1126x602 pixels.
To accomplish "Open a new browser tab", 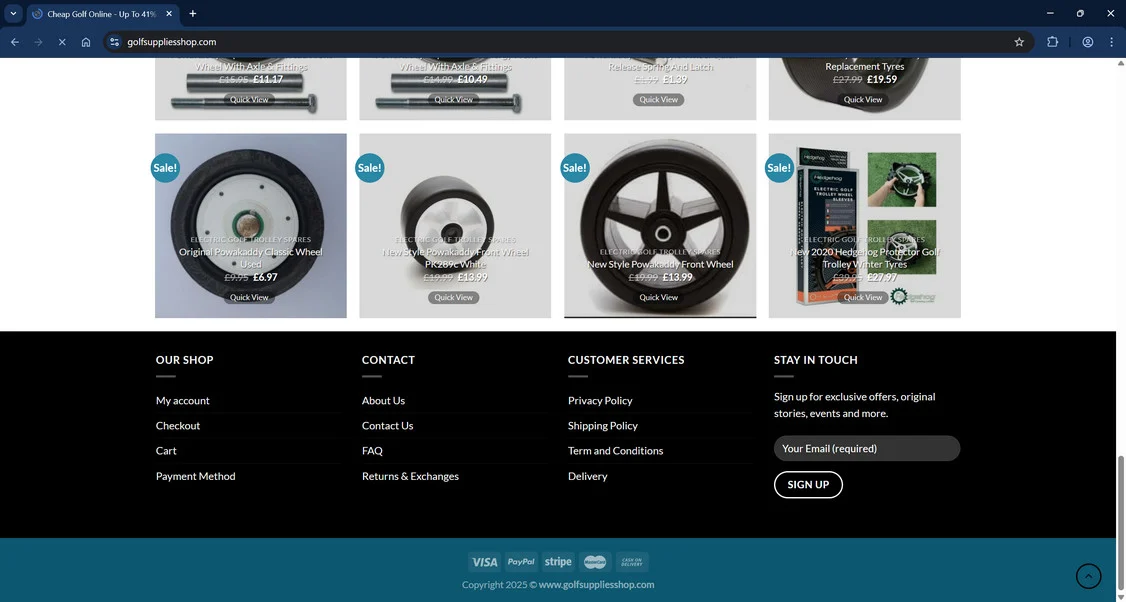I will [x=192, y=14].
